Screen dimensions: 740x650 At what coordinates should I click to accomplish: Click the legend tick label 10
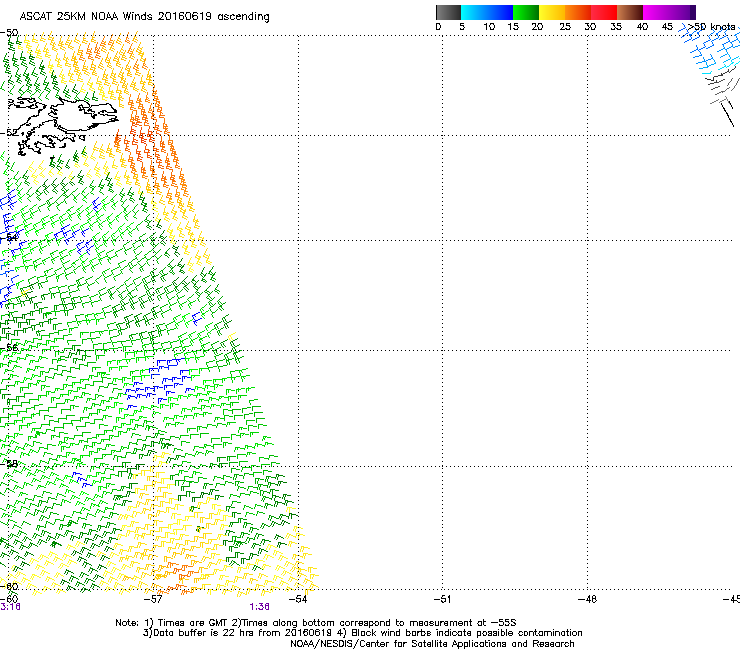tap(489, 27)
